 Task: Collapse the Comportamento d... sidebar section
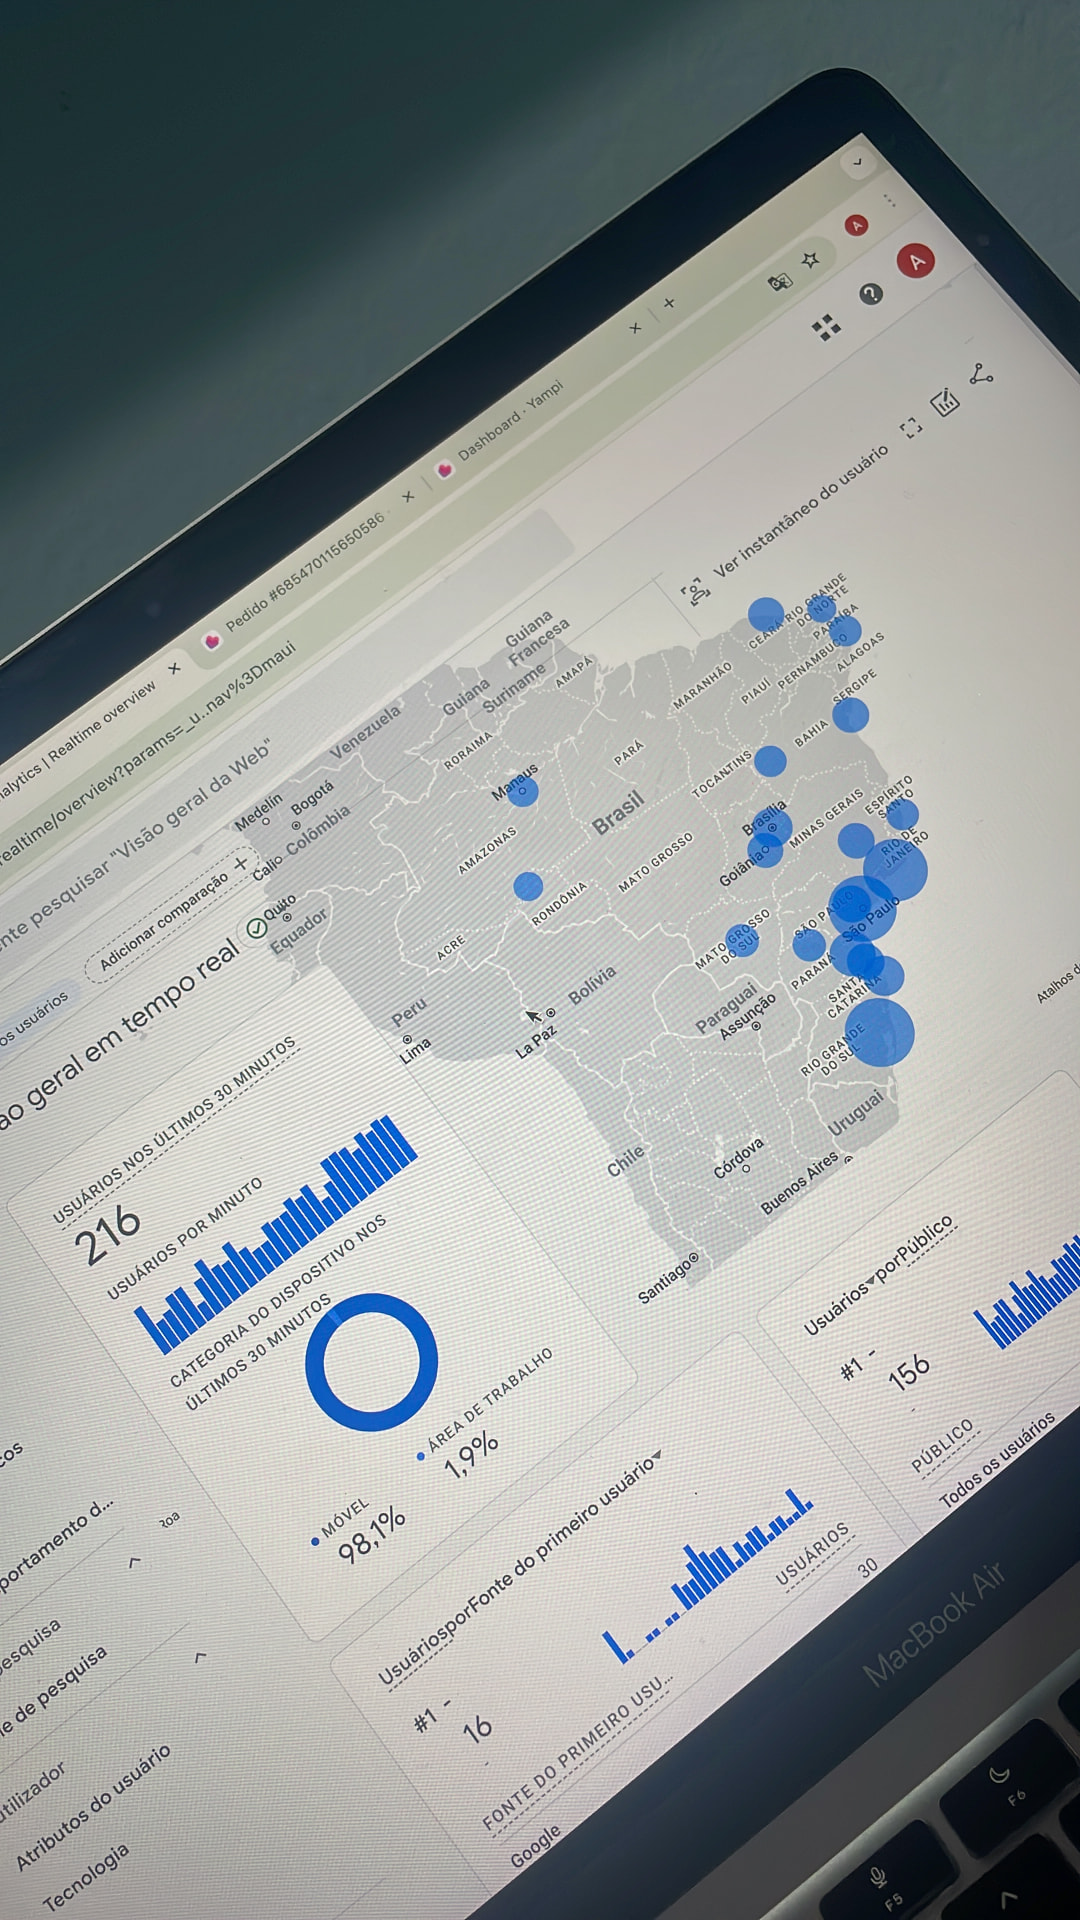coord(134,1561)
